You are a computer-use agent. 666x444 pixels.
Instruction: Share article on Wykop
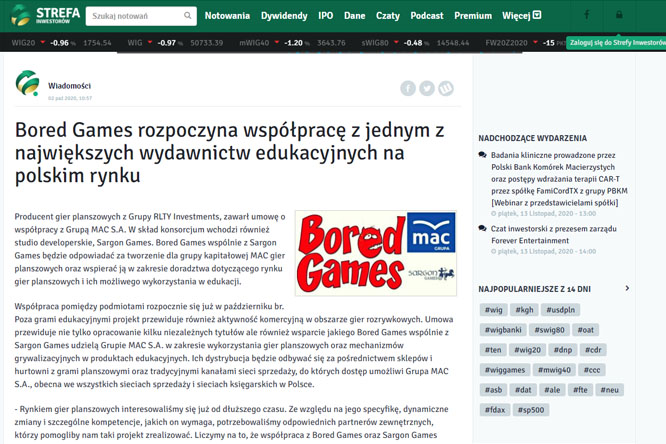click(446, 88)
